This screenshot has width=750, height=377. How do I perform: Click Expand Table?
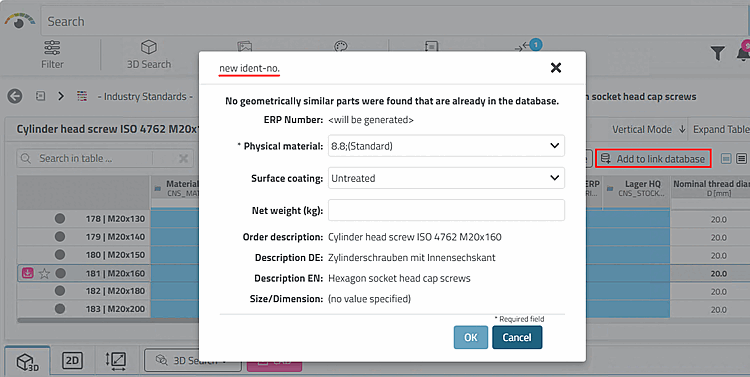pos(721,129)
